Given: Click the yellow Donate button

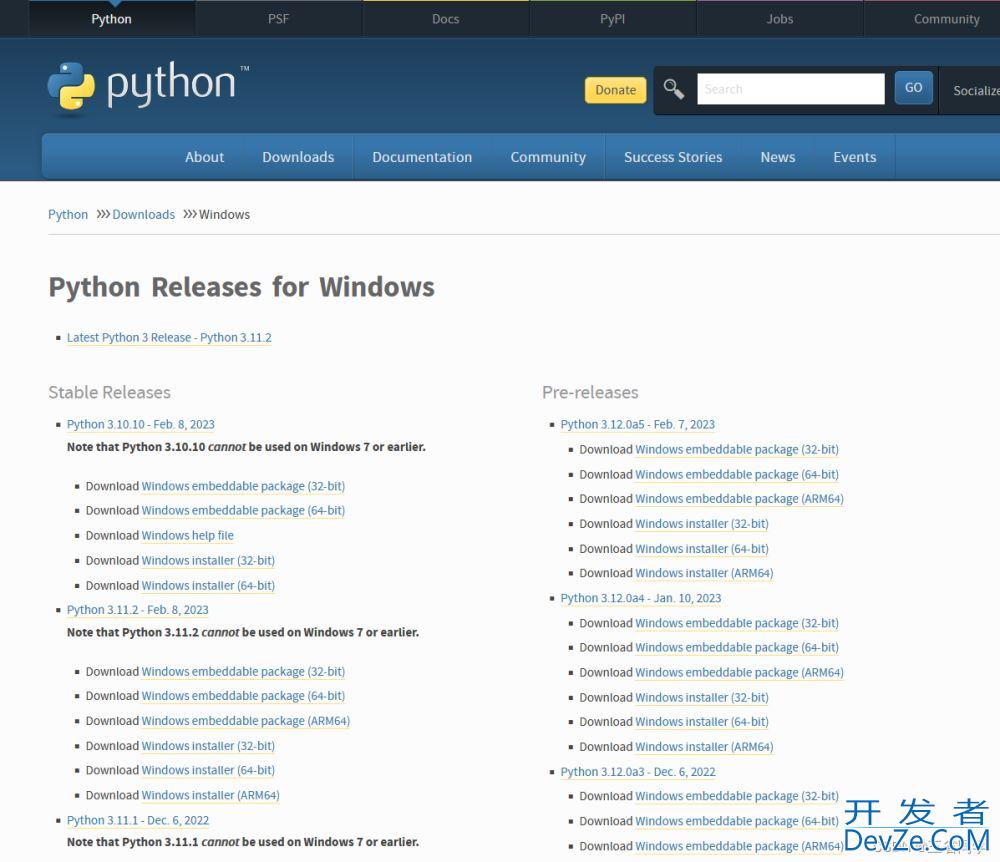Looking at the screenshot, I should click(615, 90).
